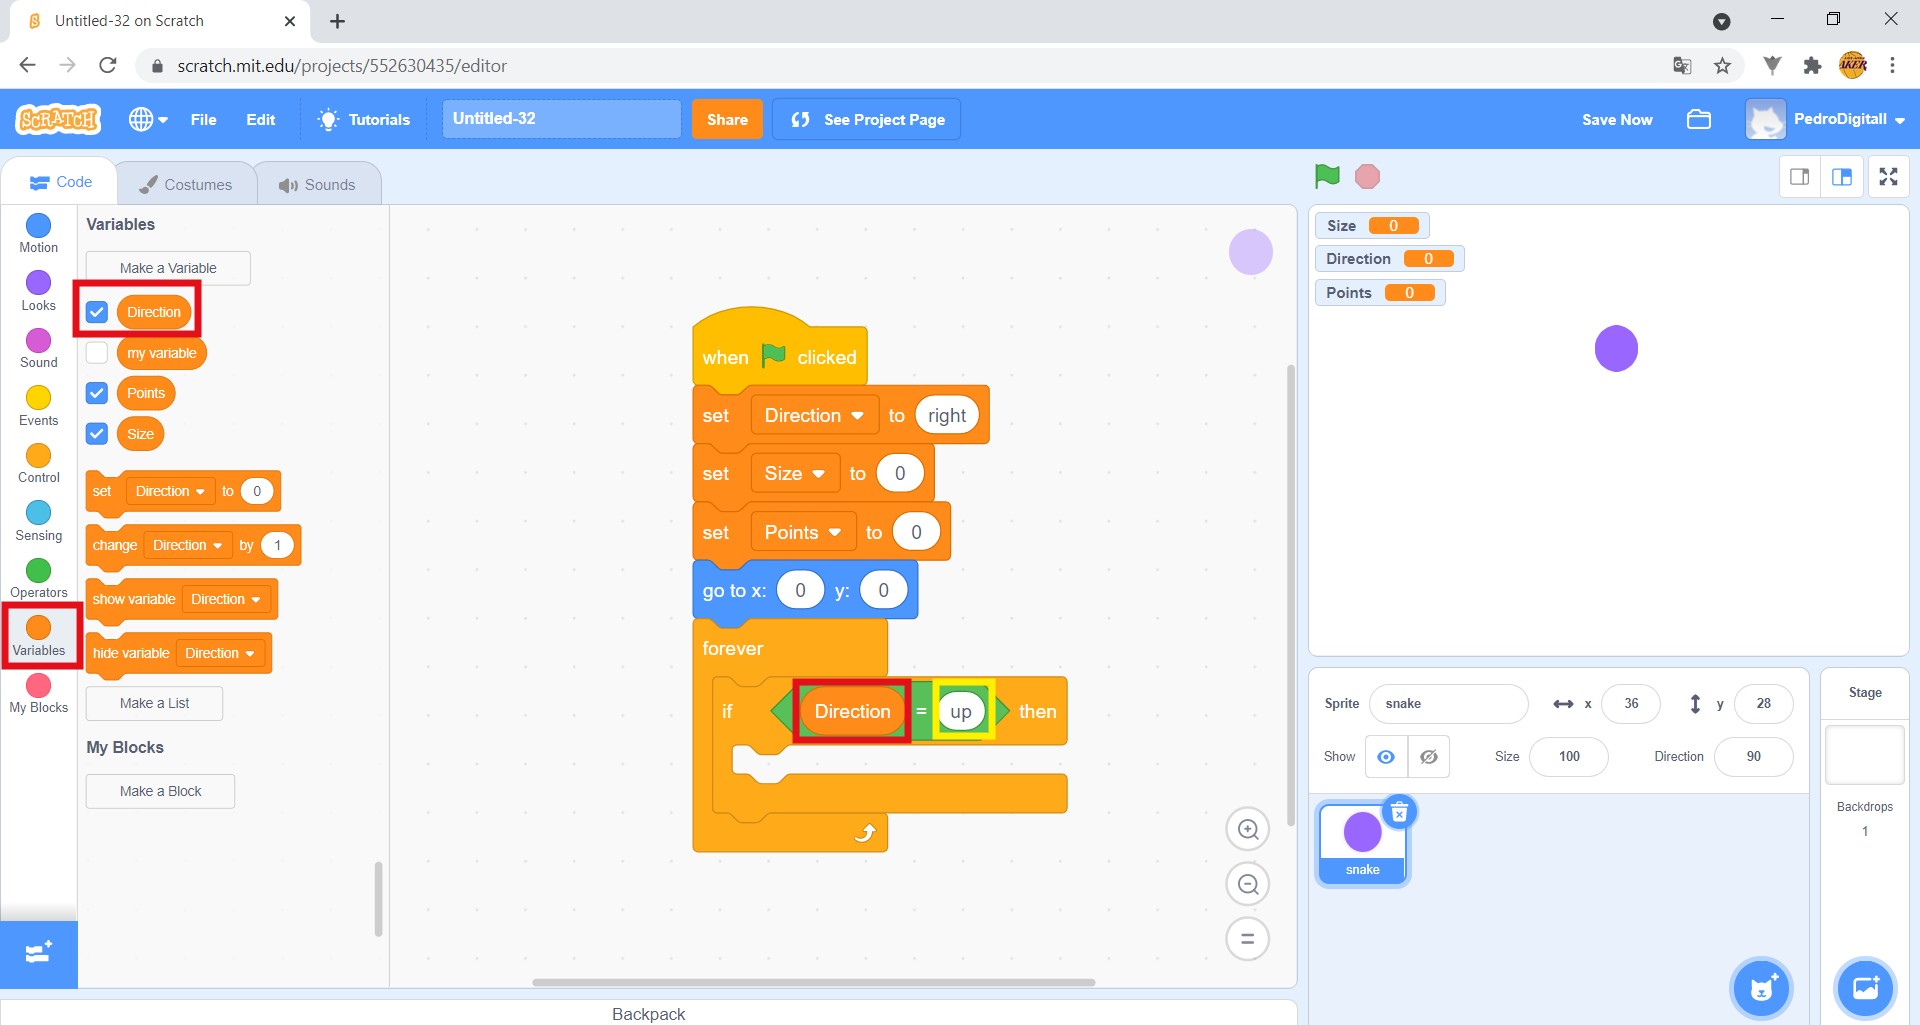
Task: Open the Looks blocks category
Action: click(x=38, y=291)
